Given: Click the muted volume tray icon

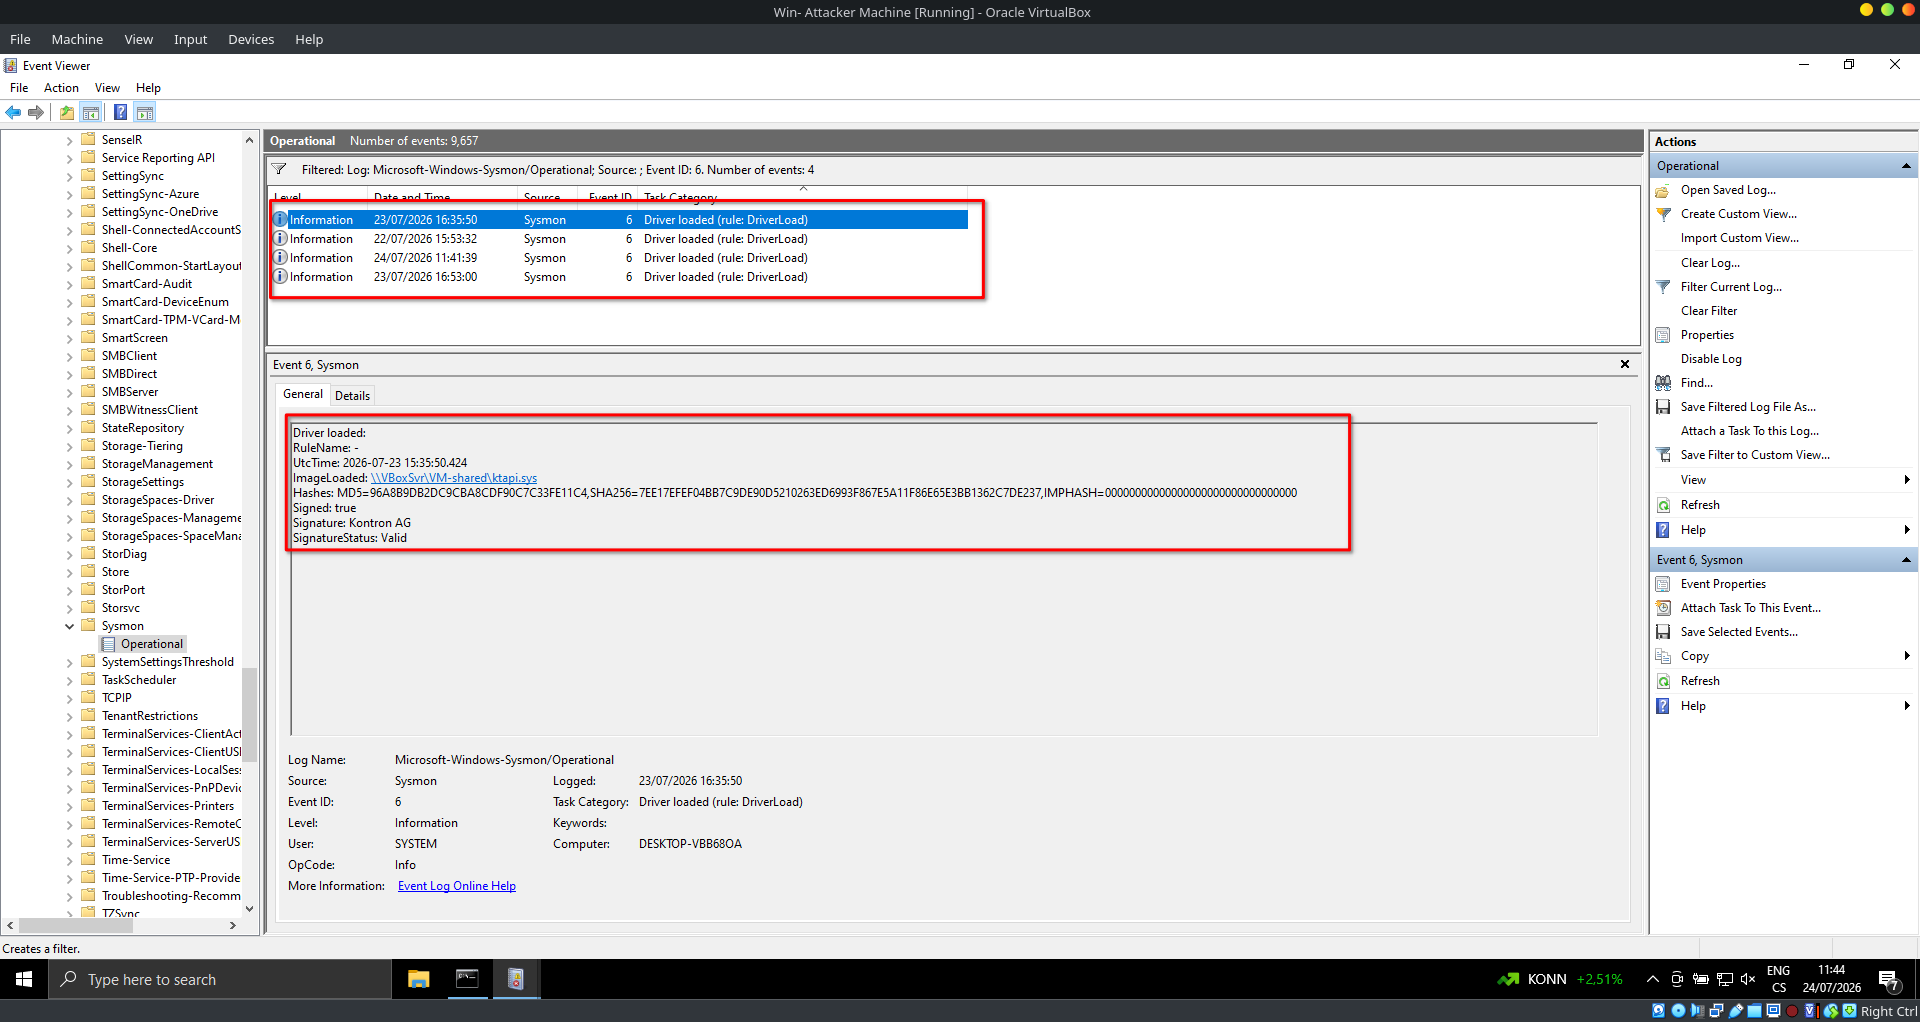Looking at the screenshot, I should [1748, 979].
